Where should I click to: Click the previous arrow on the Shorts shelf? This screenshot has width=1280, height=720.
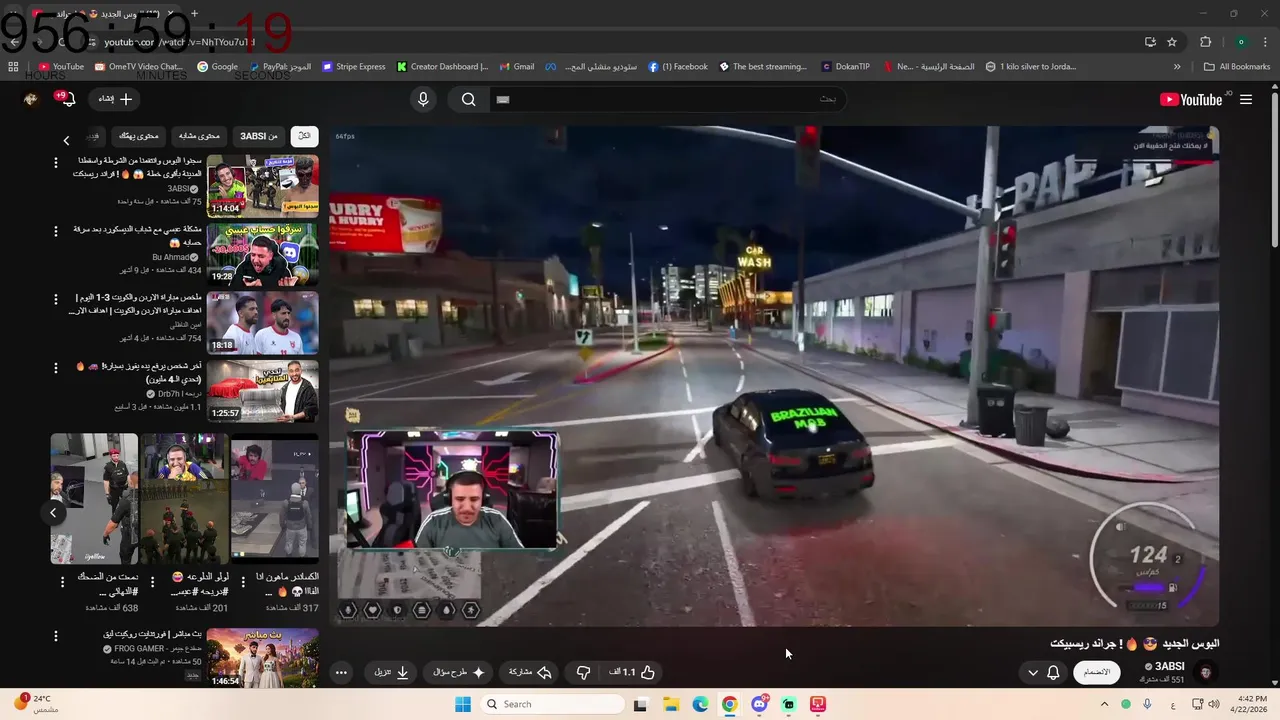coord(53,513)
